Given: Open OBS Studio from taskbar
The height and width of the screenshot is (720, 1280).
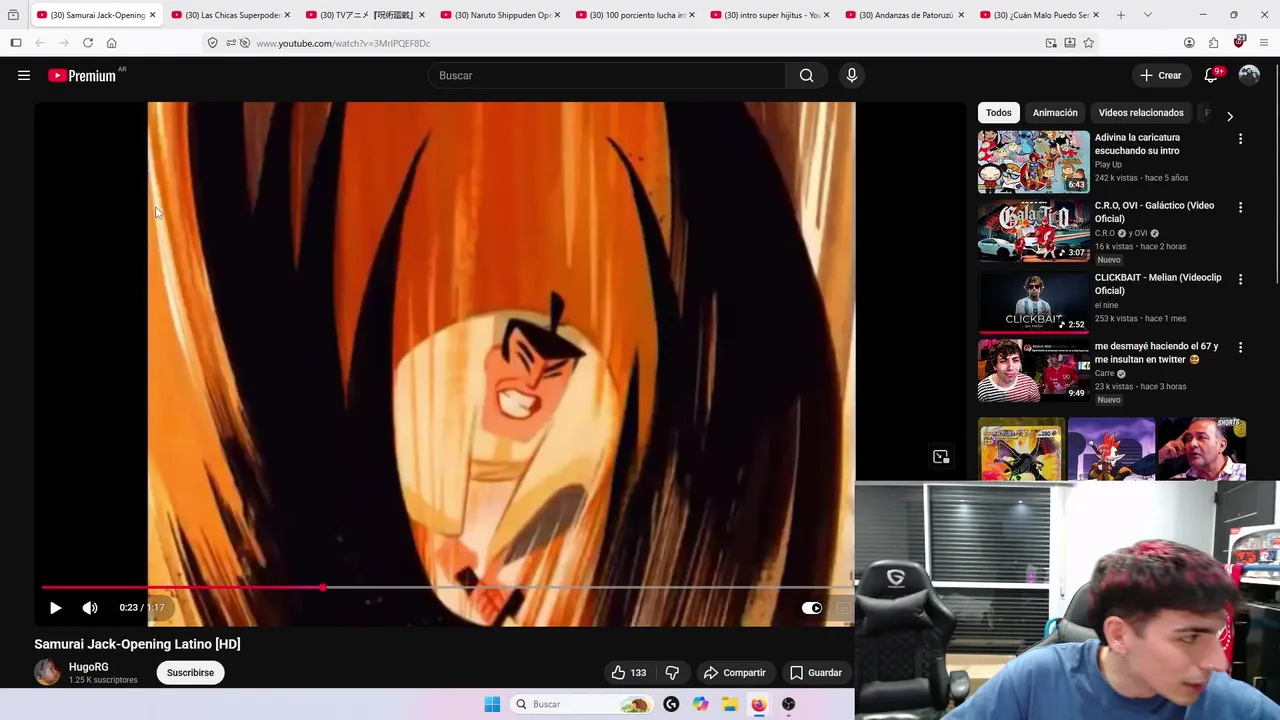Looking at the screenshot, I should pos(788,704).
